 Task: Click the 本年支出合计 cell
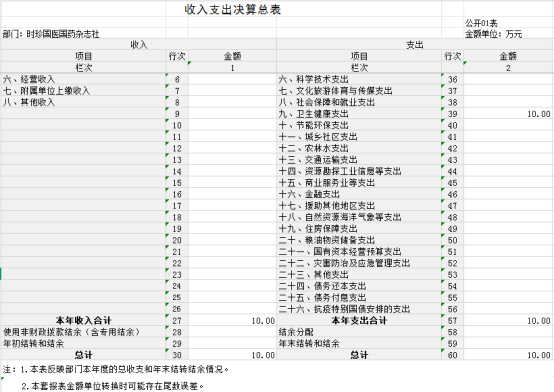click(x=359, y=321)
